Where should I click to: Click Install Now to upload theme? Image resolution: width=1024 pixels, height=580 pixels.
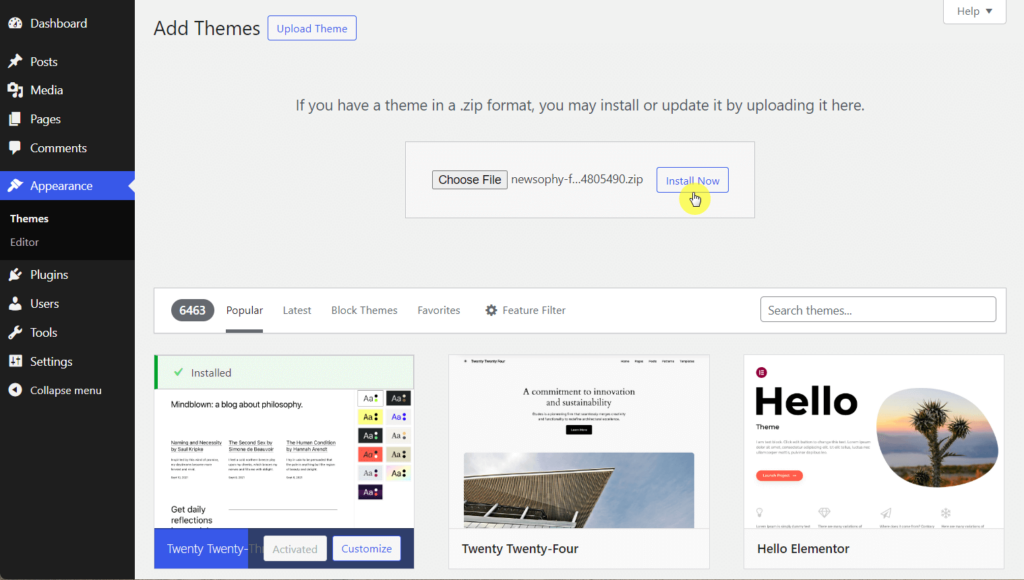coord(692,180)
